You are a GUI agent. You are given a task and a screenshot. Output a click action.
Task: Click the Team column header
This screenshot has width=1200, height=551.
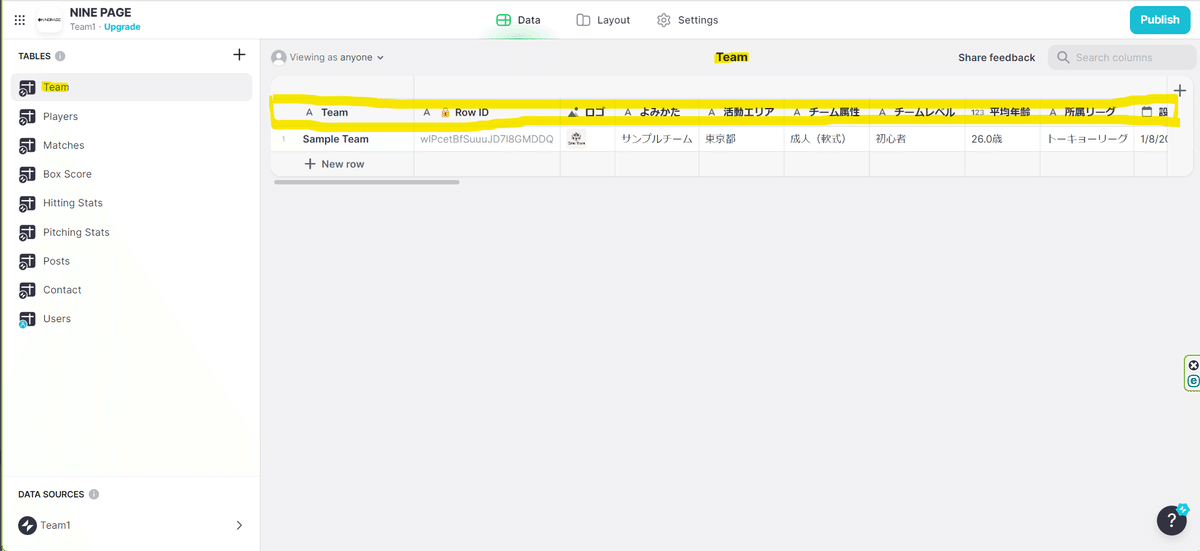pyautogui.click(x=343, y=112)
